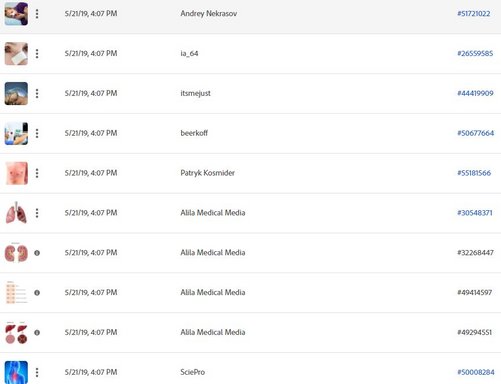
Task: Click info icon beside kidneys illustration
Action: (x=37, y=253)
